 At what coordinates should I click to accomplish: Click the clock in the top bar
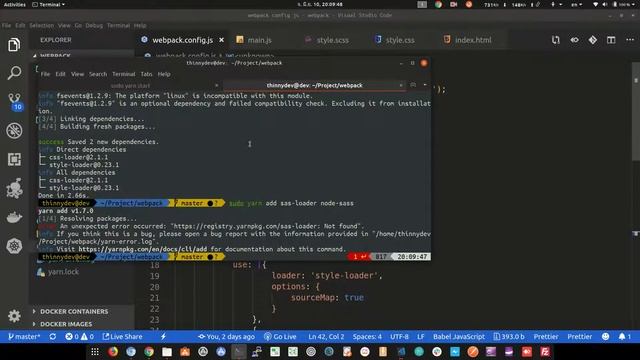[x=320, y=4]
